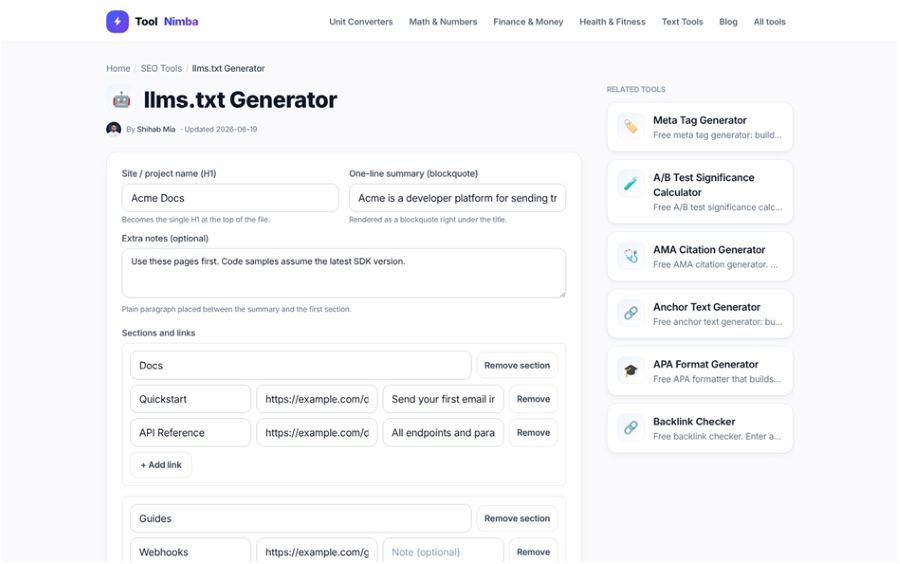Remove the Guides section
The width and height of the screenshot is (900, 564).
(x=517, y=518)
